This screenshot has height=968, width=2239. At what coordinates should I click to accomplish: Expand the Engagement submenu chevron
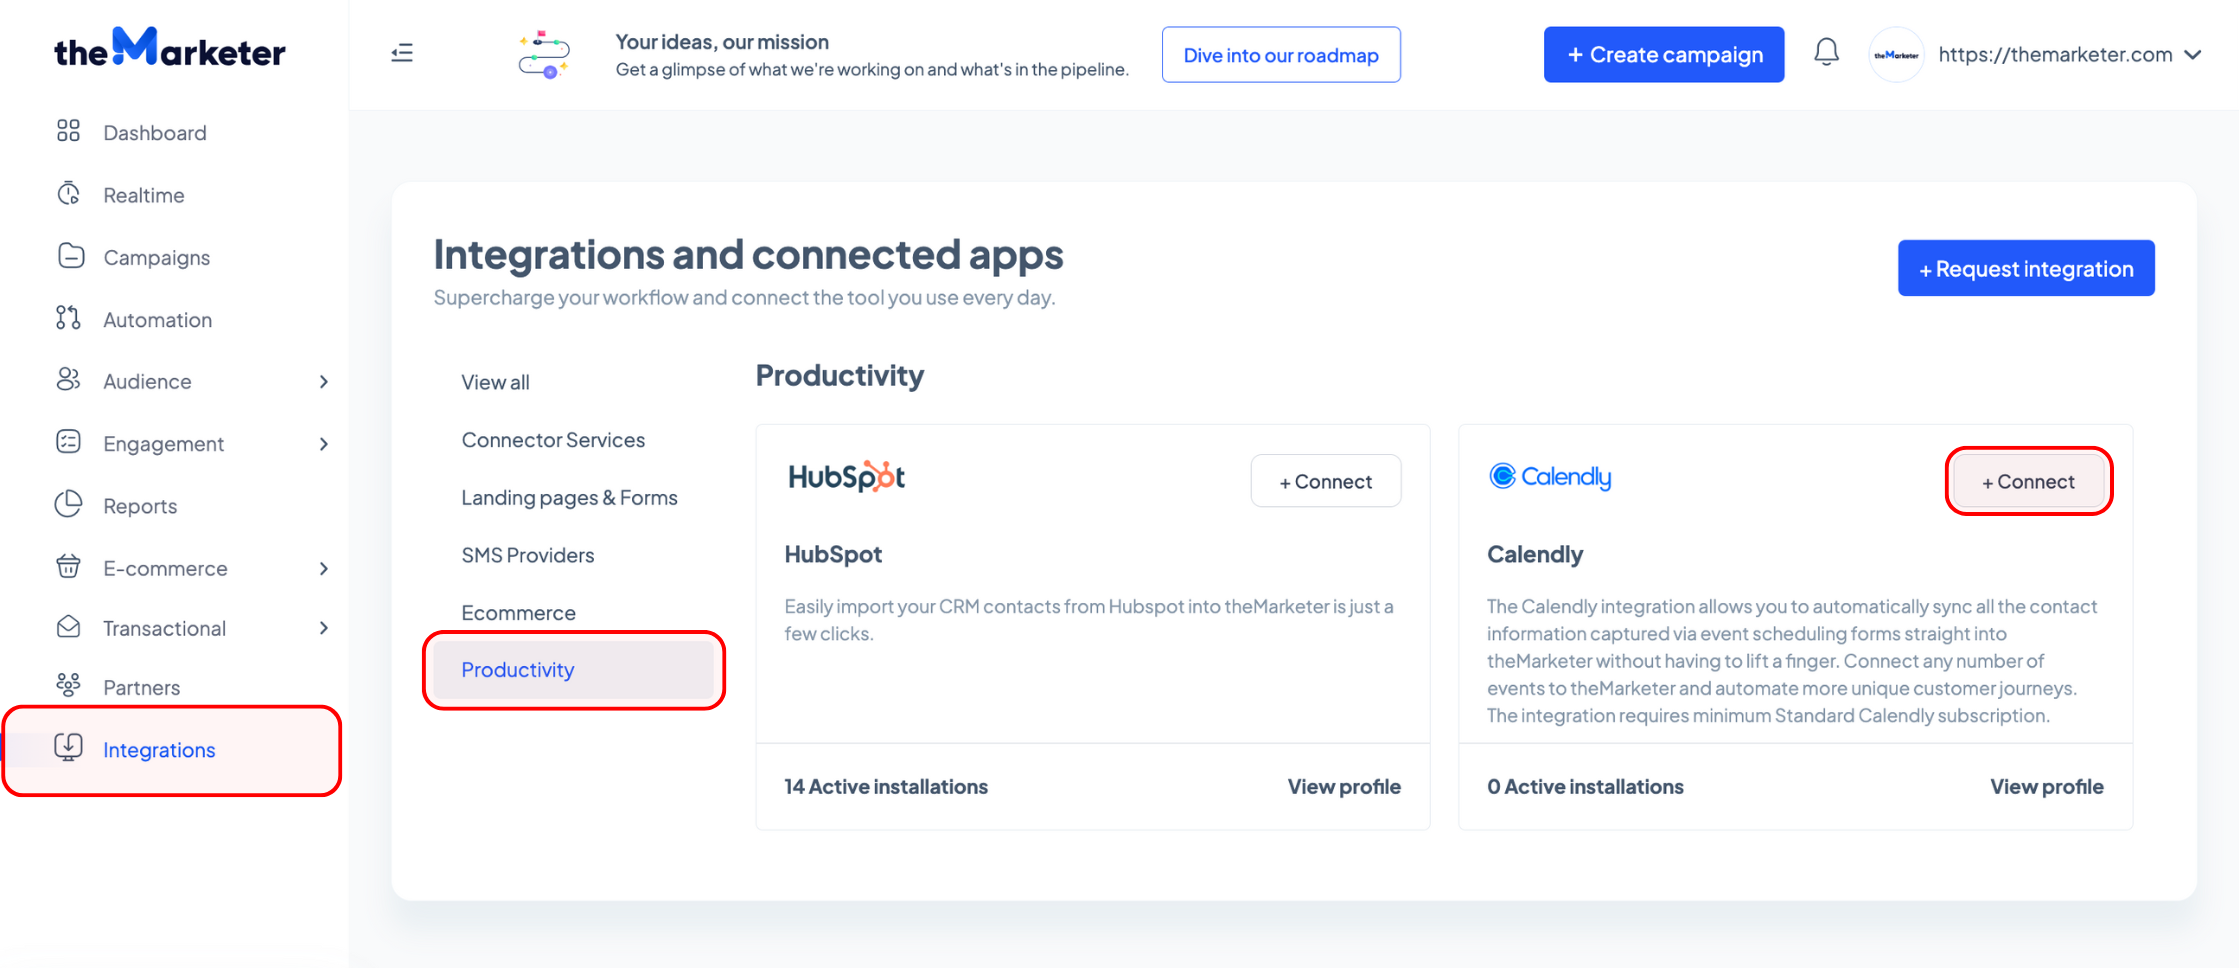point(323,444)
